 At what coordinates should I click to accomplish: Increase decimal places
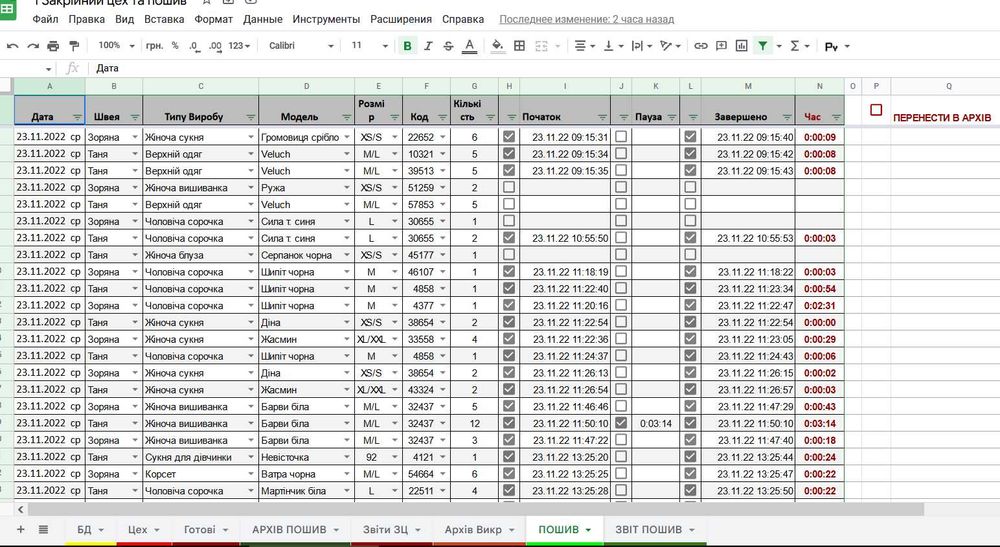(x=215, y=46)
